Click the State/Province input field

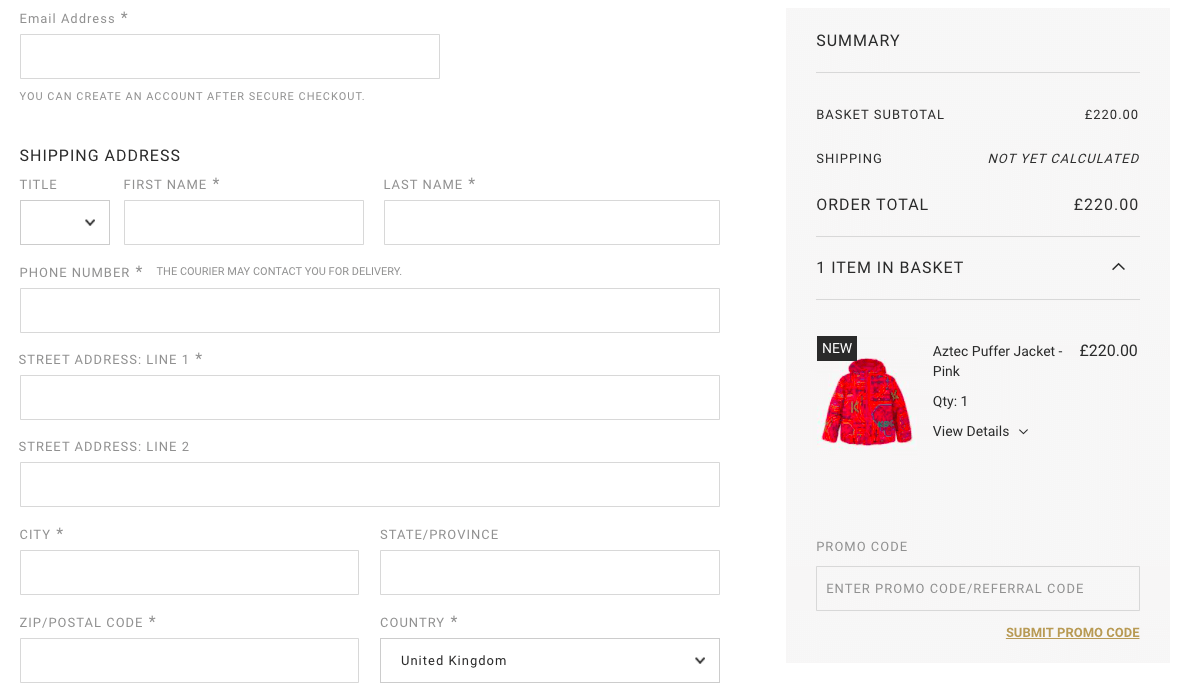tap(549, 572)
